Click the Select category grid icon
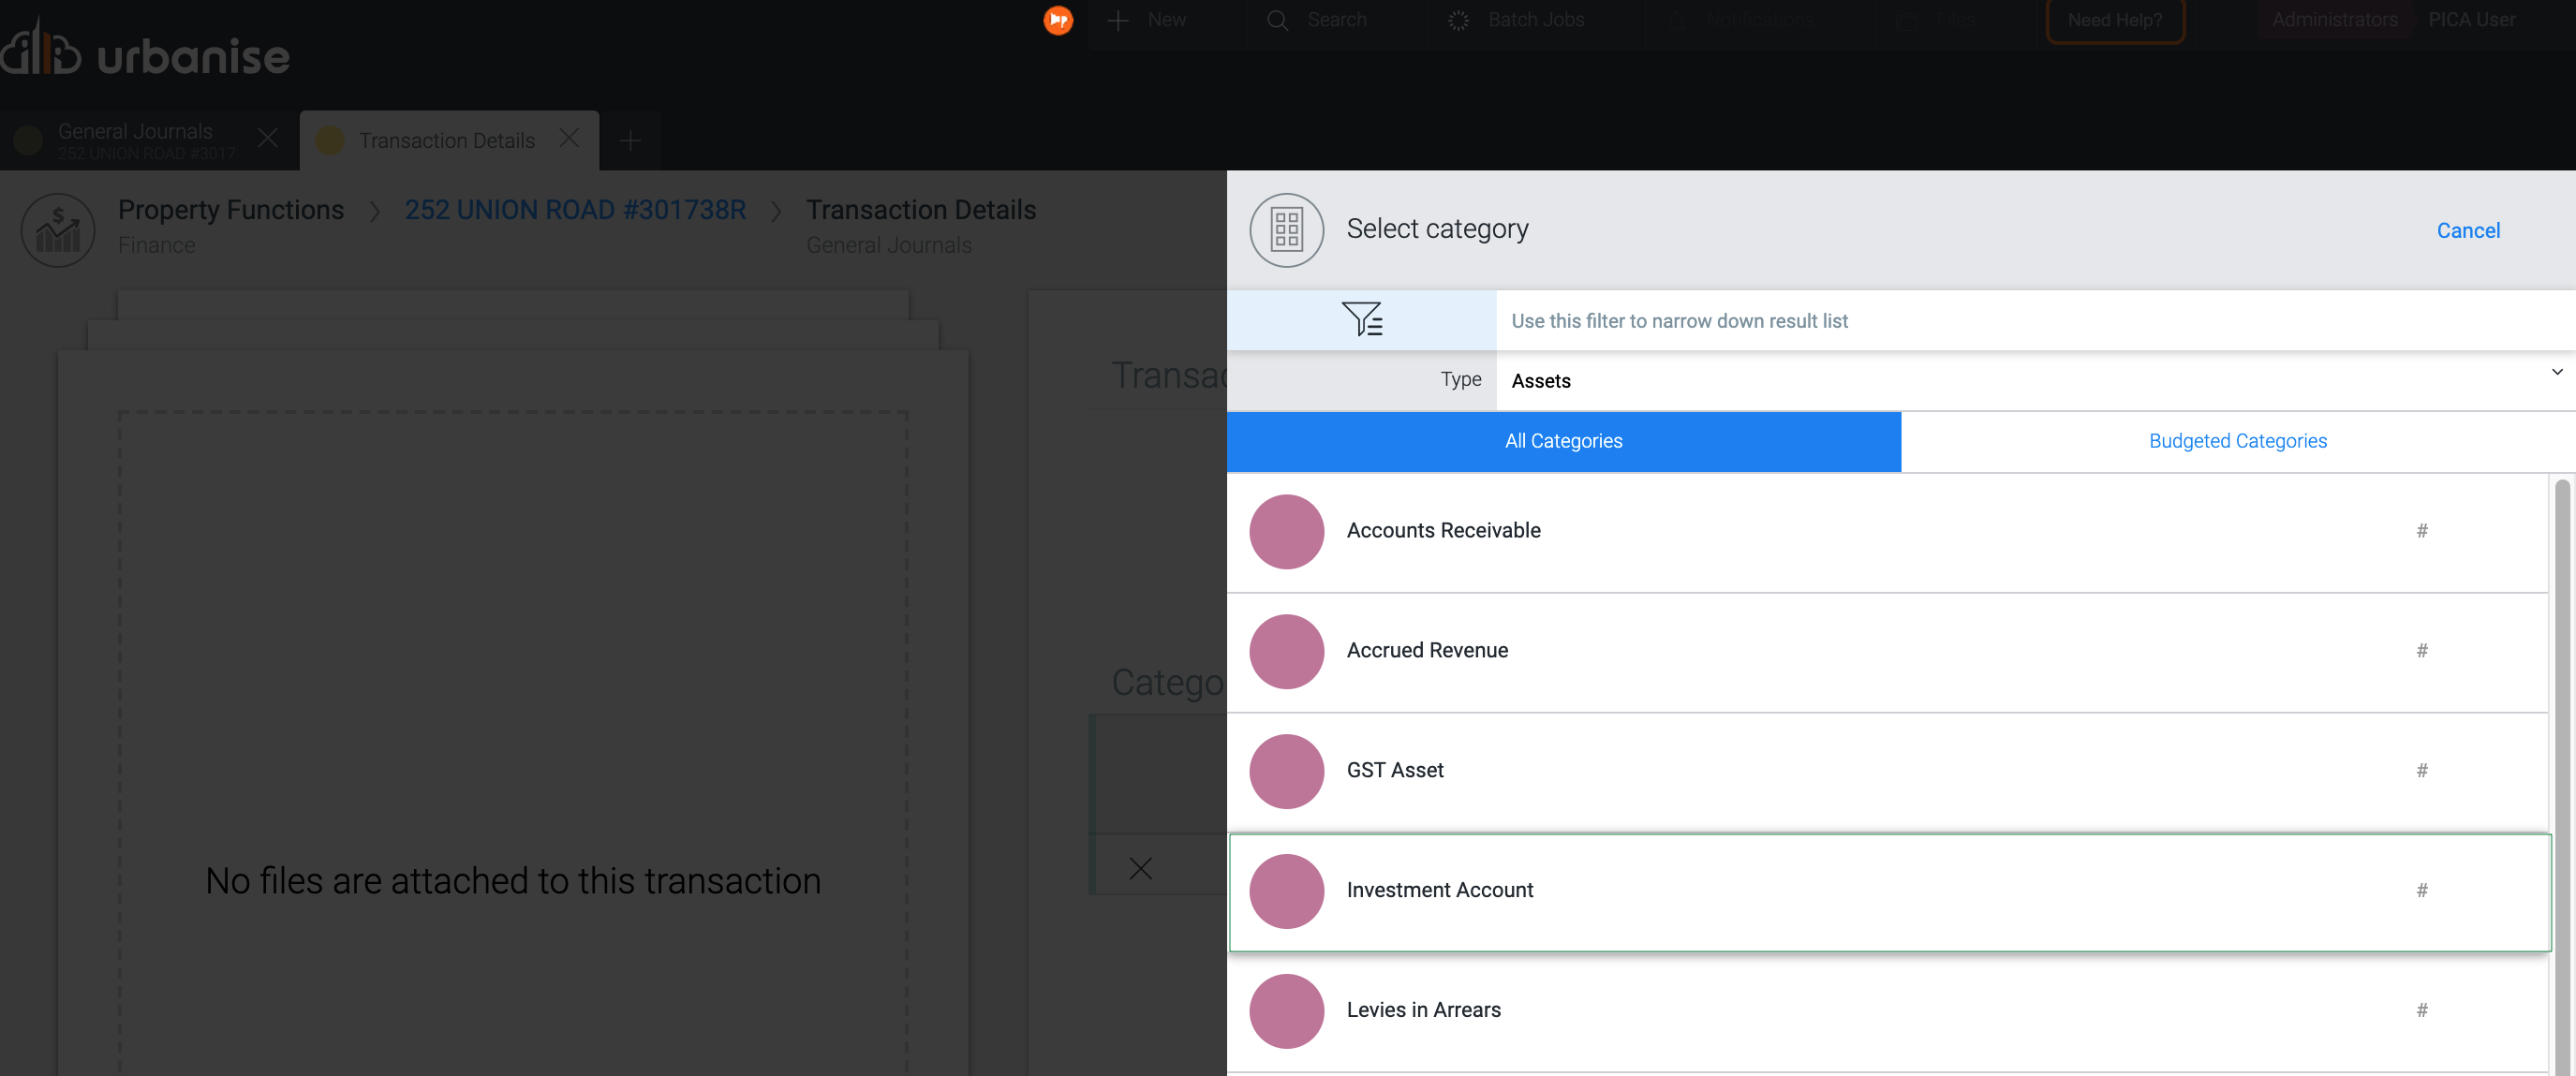The width and height of the screenshot is (2576, 1076). (1286, 230)
